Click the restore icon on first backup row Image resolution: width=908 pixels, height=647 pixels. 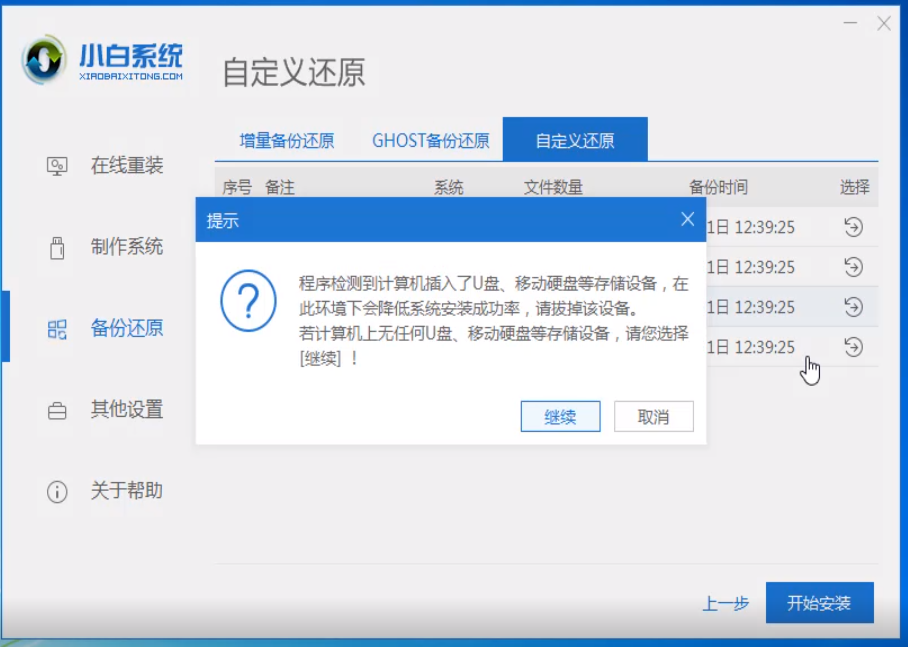click(x=851, y=227)
